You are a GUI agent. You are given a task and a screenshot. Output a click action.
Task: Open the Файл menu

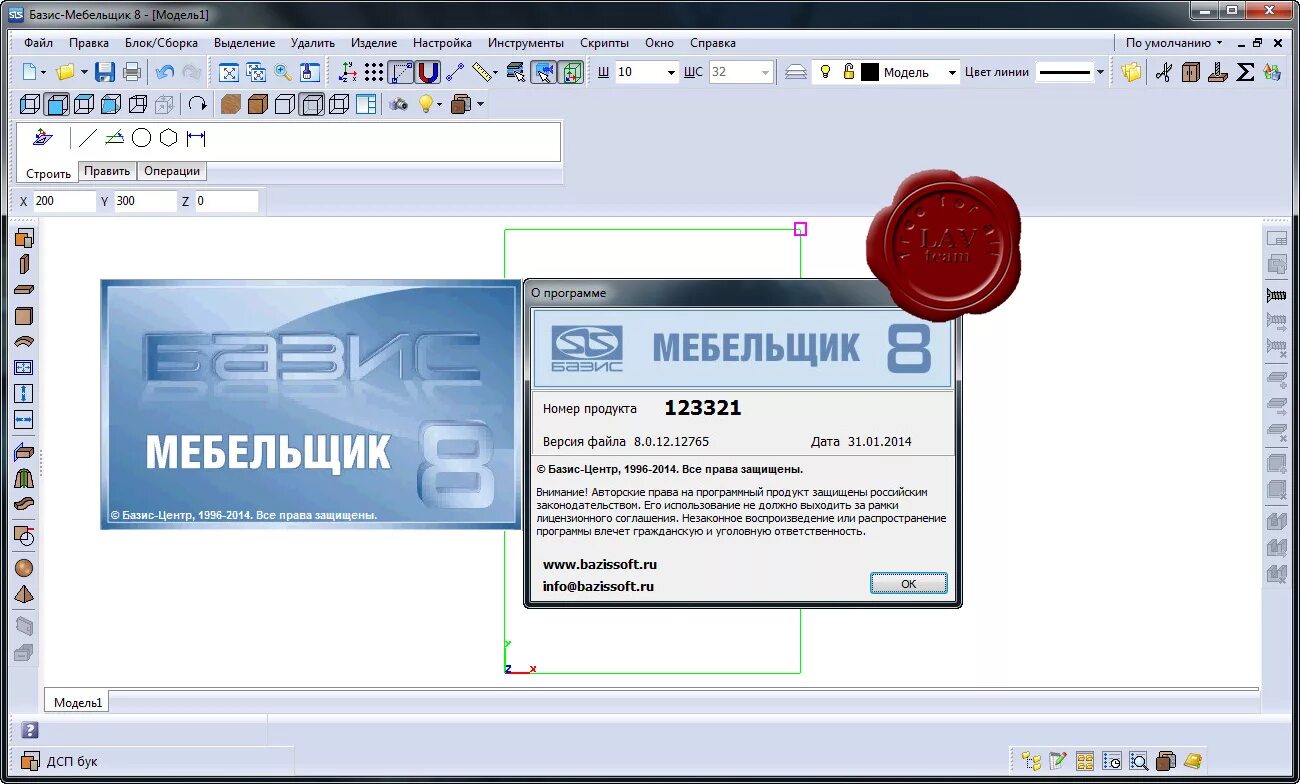(x=38, y=43)
